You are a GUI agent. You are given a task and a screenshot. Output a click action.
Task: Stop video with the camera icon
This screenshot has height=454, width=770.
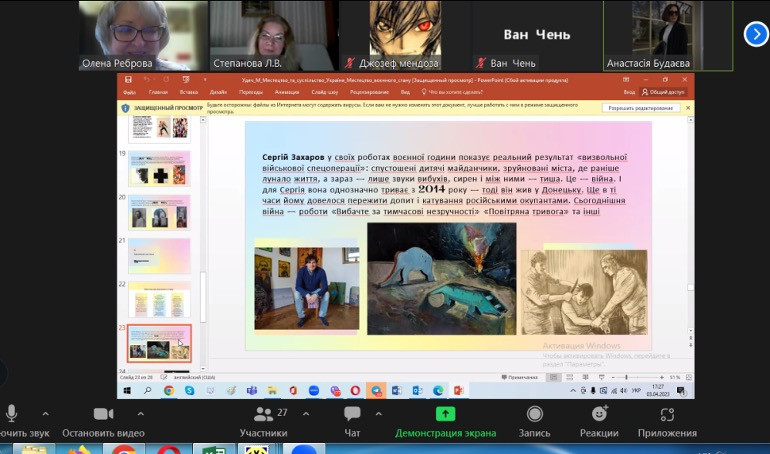[103, 414]
